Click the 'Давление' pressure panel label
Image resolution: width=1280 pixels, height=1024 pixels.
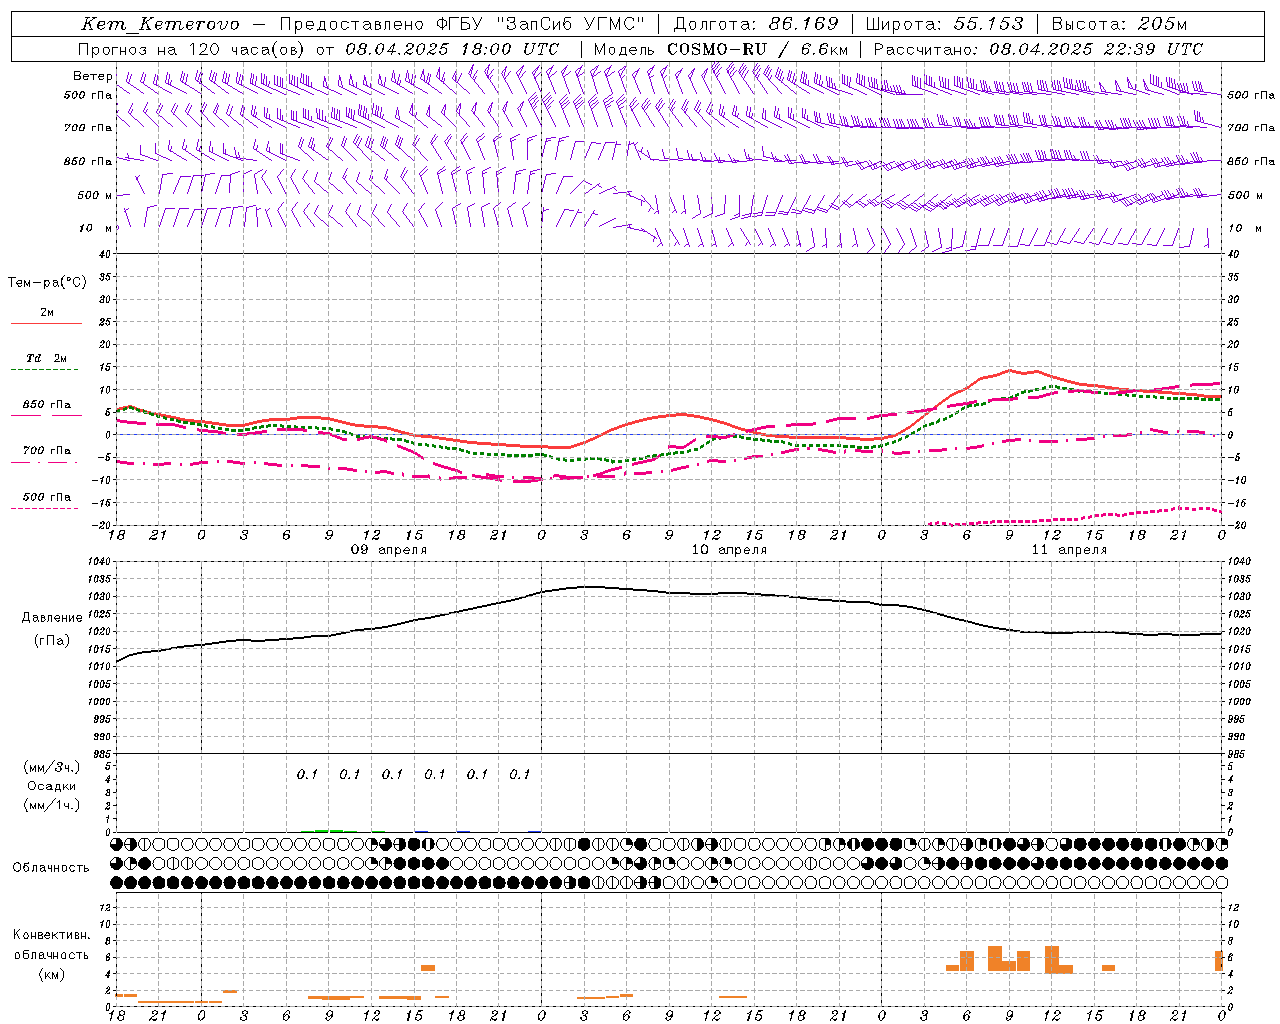click(x=52, y=618)
